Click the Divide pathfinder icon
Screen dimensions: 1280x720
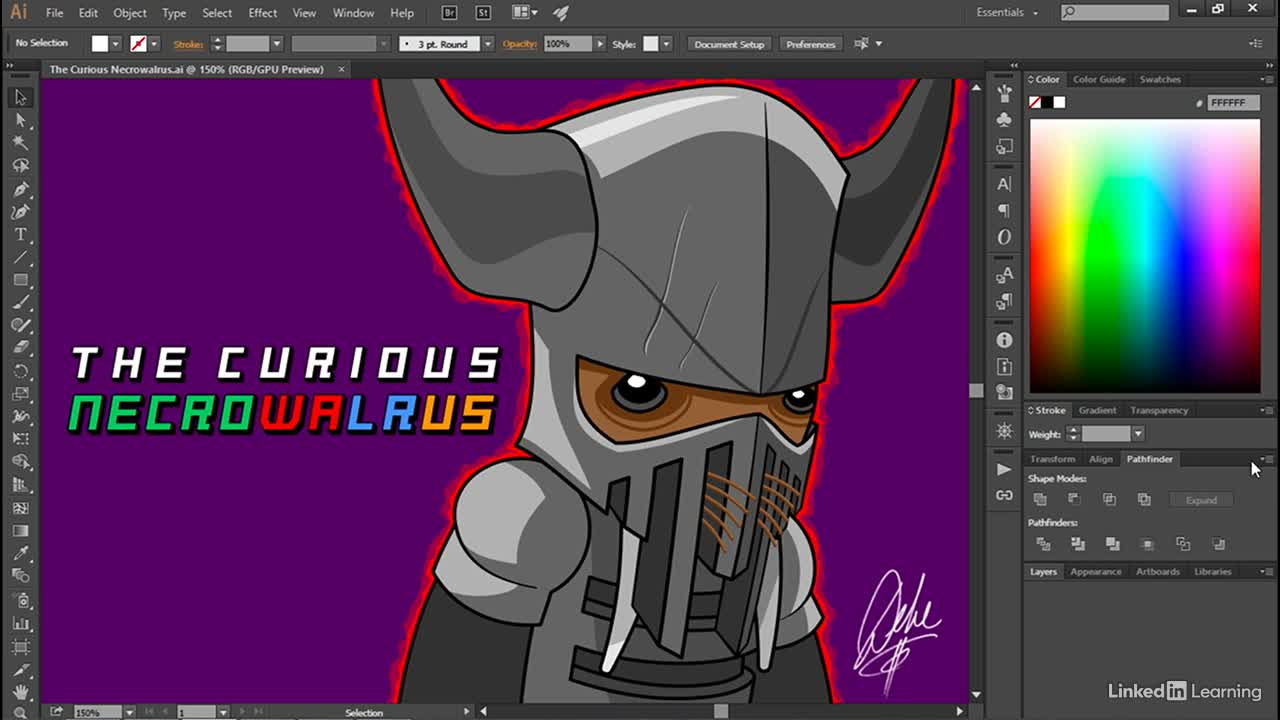point(1043,544)
